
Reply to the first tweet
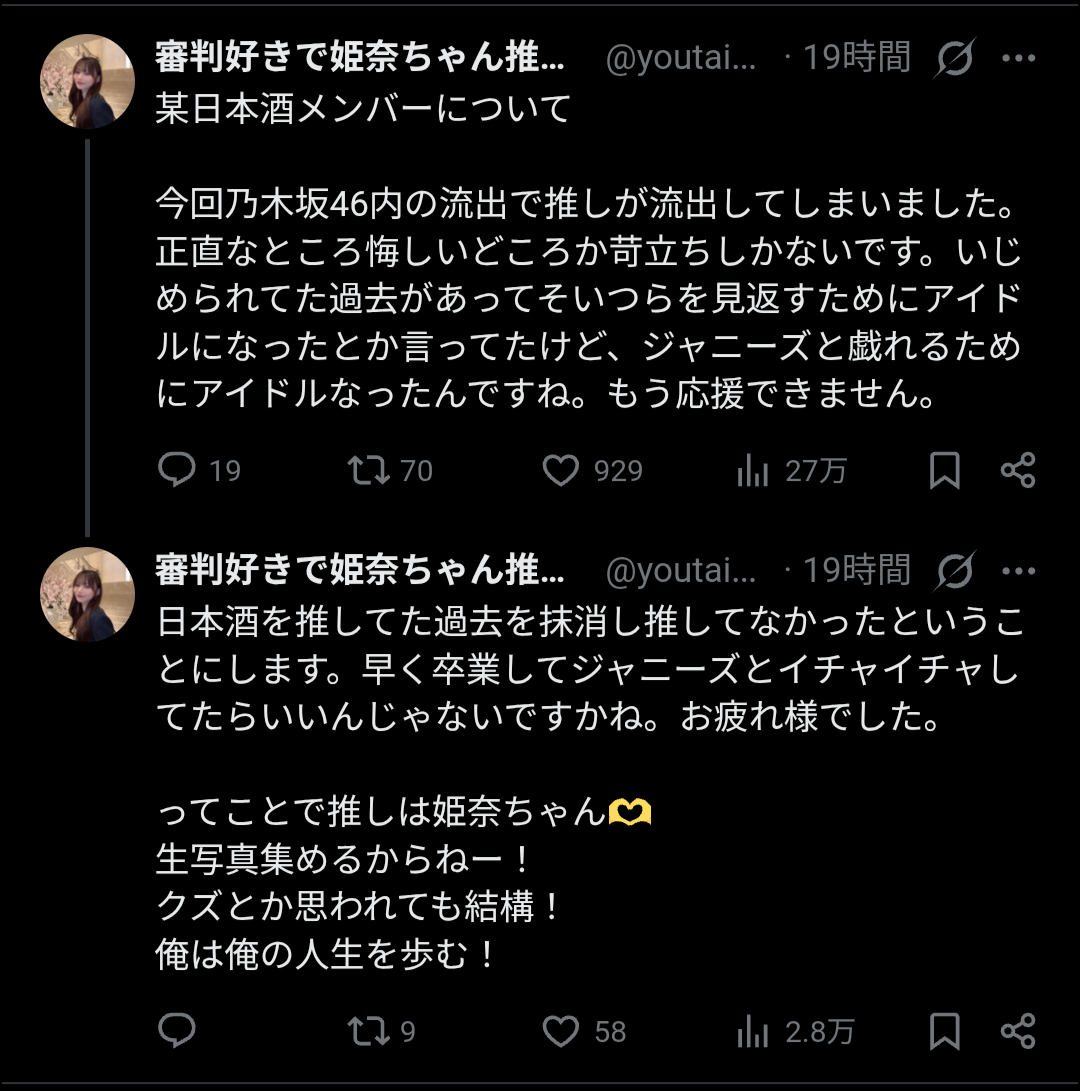tap(178, 470)
